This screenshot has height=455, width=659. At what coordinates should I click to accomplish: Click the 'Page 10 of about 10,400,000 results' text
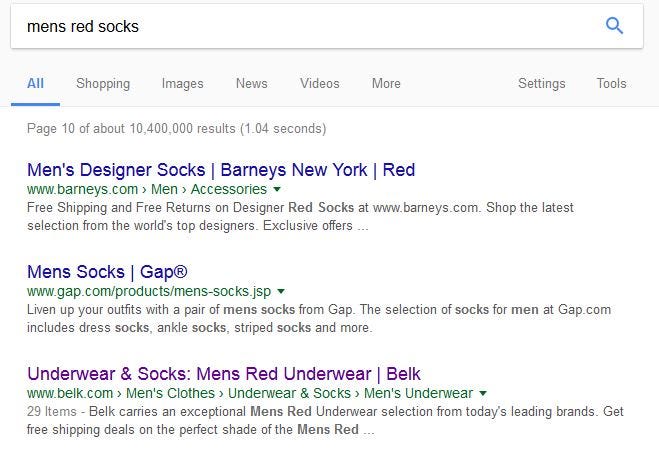(x=177, y=128)
